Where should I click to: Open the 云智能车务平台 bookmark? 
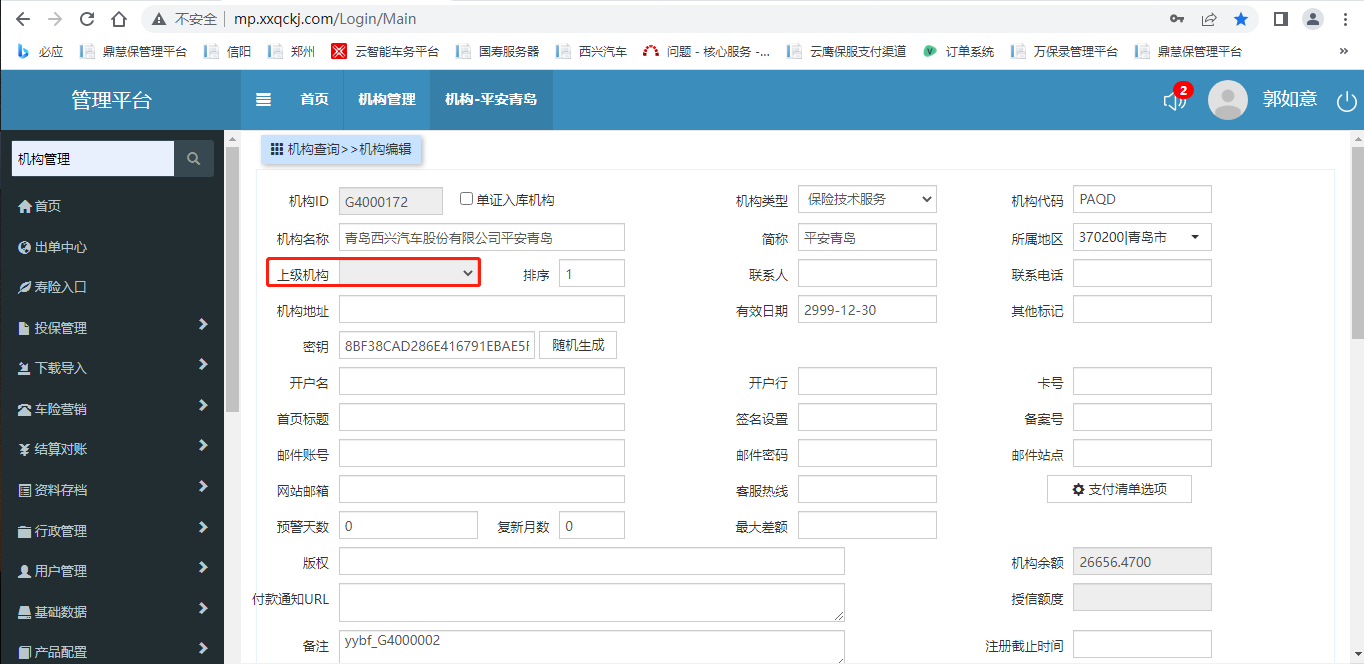386,51
